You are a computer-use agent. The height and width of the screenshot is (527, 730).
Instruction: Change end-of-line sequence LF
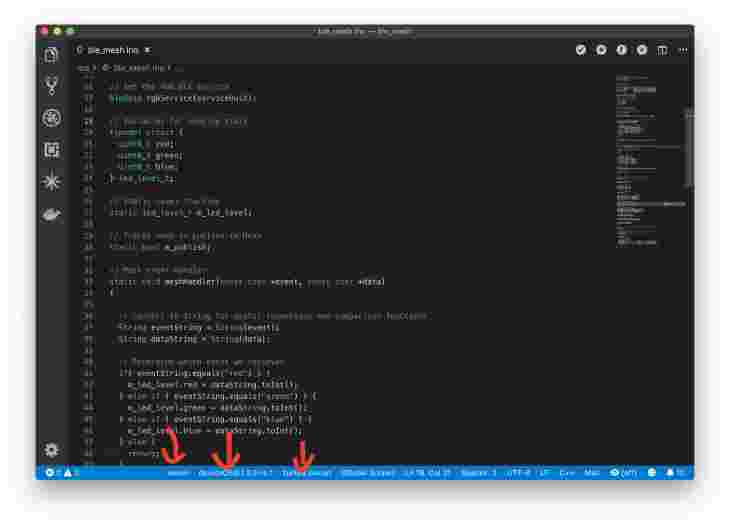(x=544, y=473)
